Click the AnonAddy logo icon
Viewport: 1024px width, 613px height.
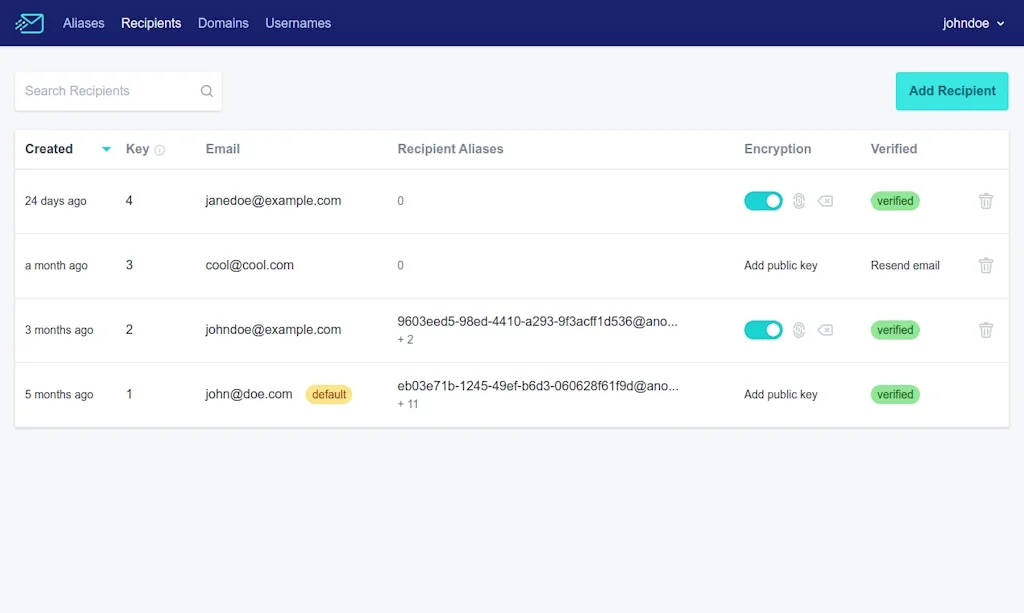(x=30, y=23)
